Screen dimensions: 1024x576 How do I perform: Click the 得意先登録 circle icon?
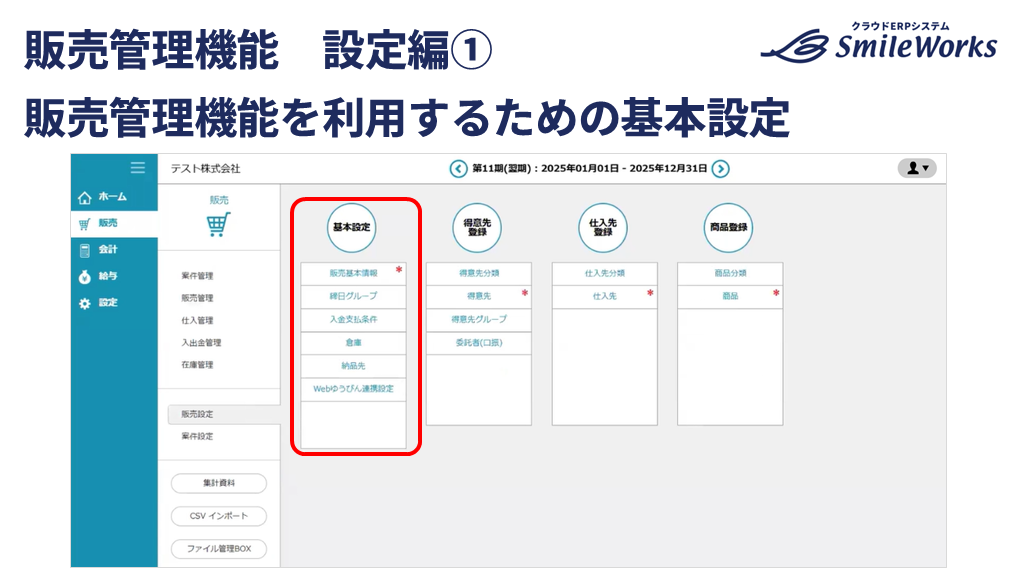pyautogui.click(x=477, y=227)
